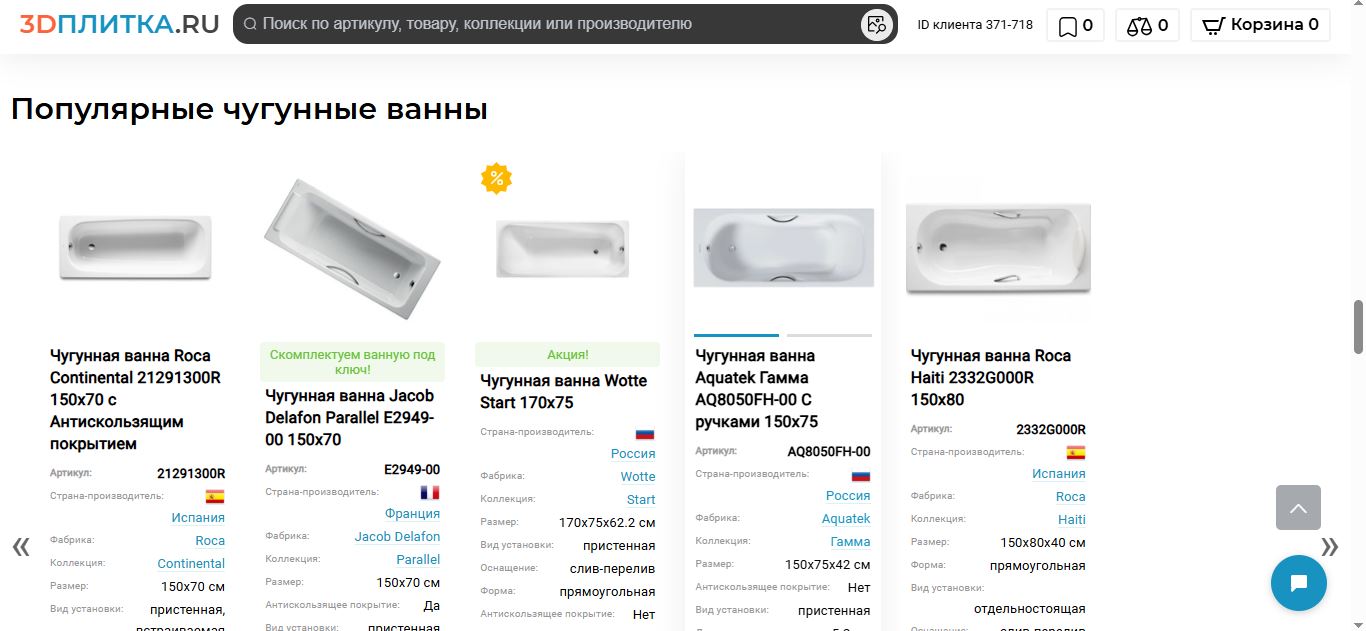Screen dimensions: 1366x631
Task: Open the Aquatek factory link
Action: [846, 519]
